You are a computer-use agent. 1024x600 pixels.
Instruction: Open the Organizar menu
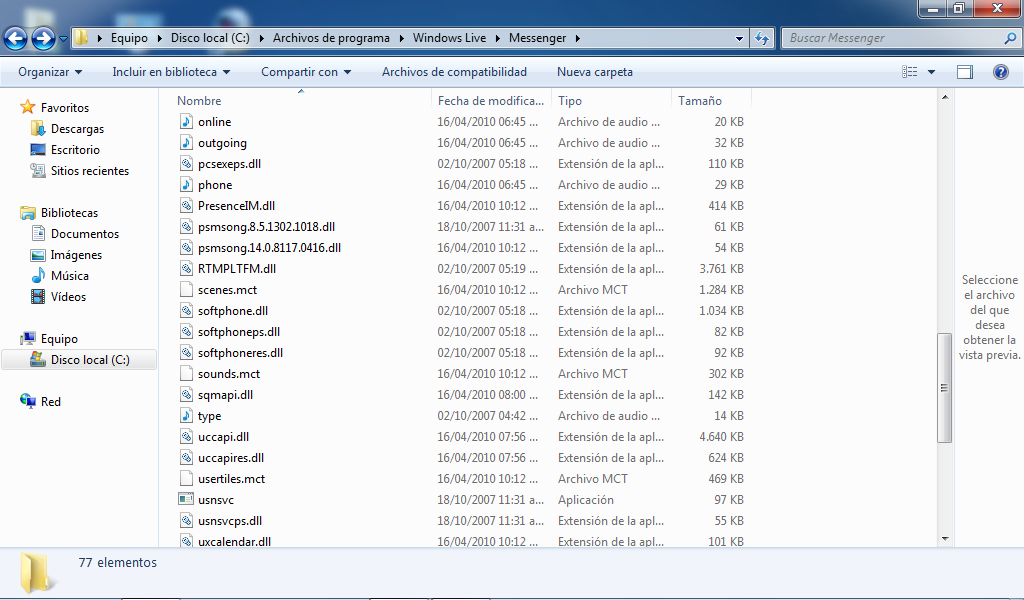(50, 72)
